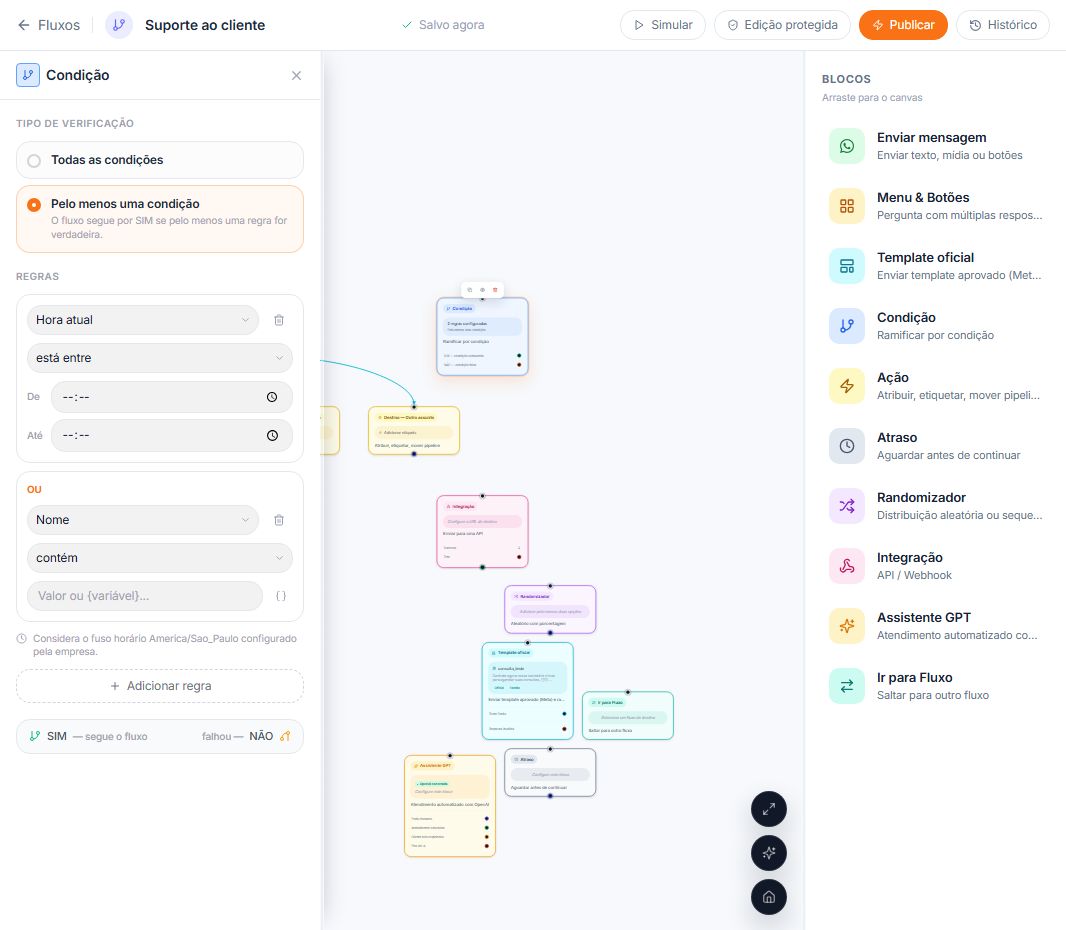Focus the Valor ou {variável} input
Screen dimensions: 1066x930
tap(145, 596)
